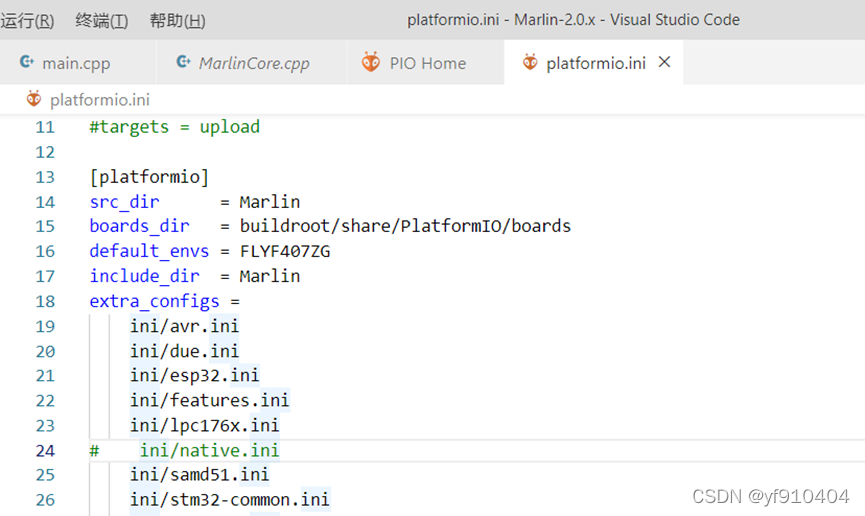Click the '#' comment marker on line 24
865x516 pixels.
(94, 451)
